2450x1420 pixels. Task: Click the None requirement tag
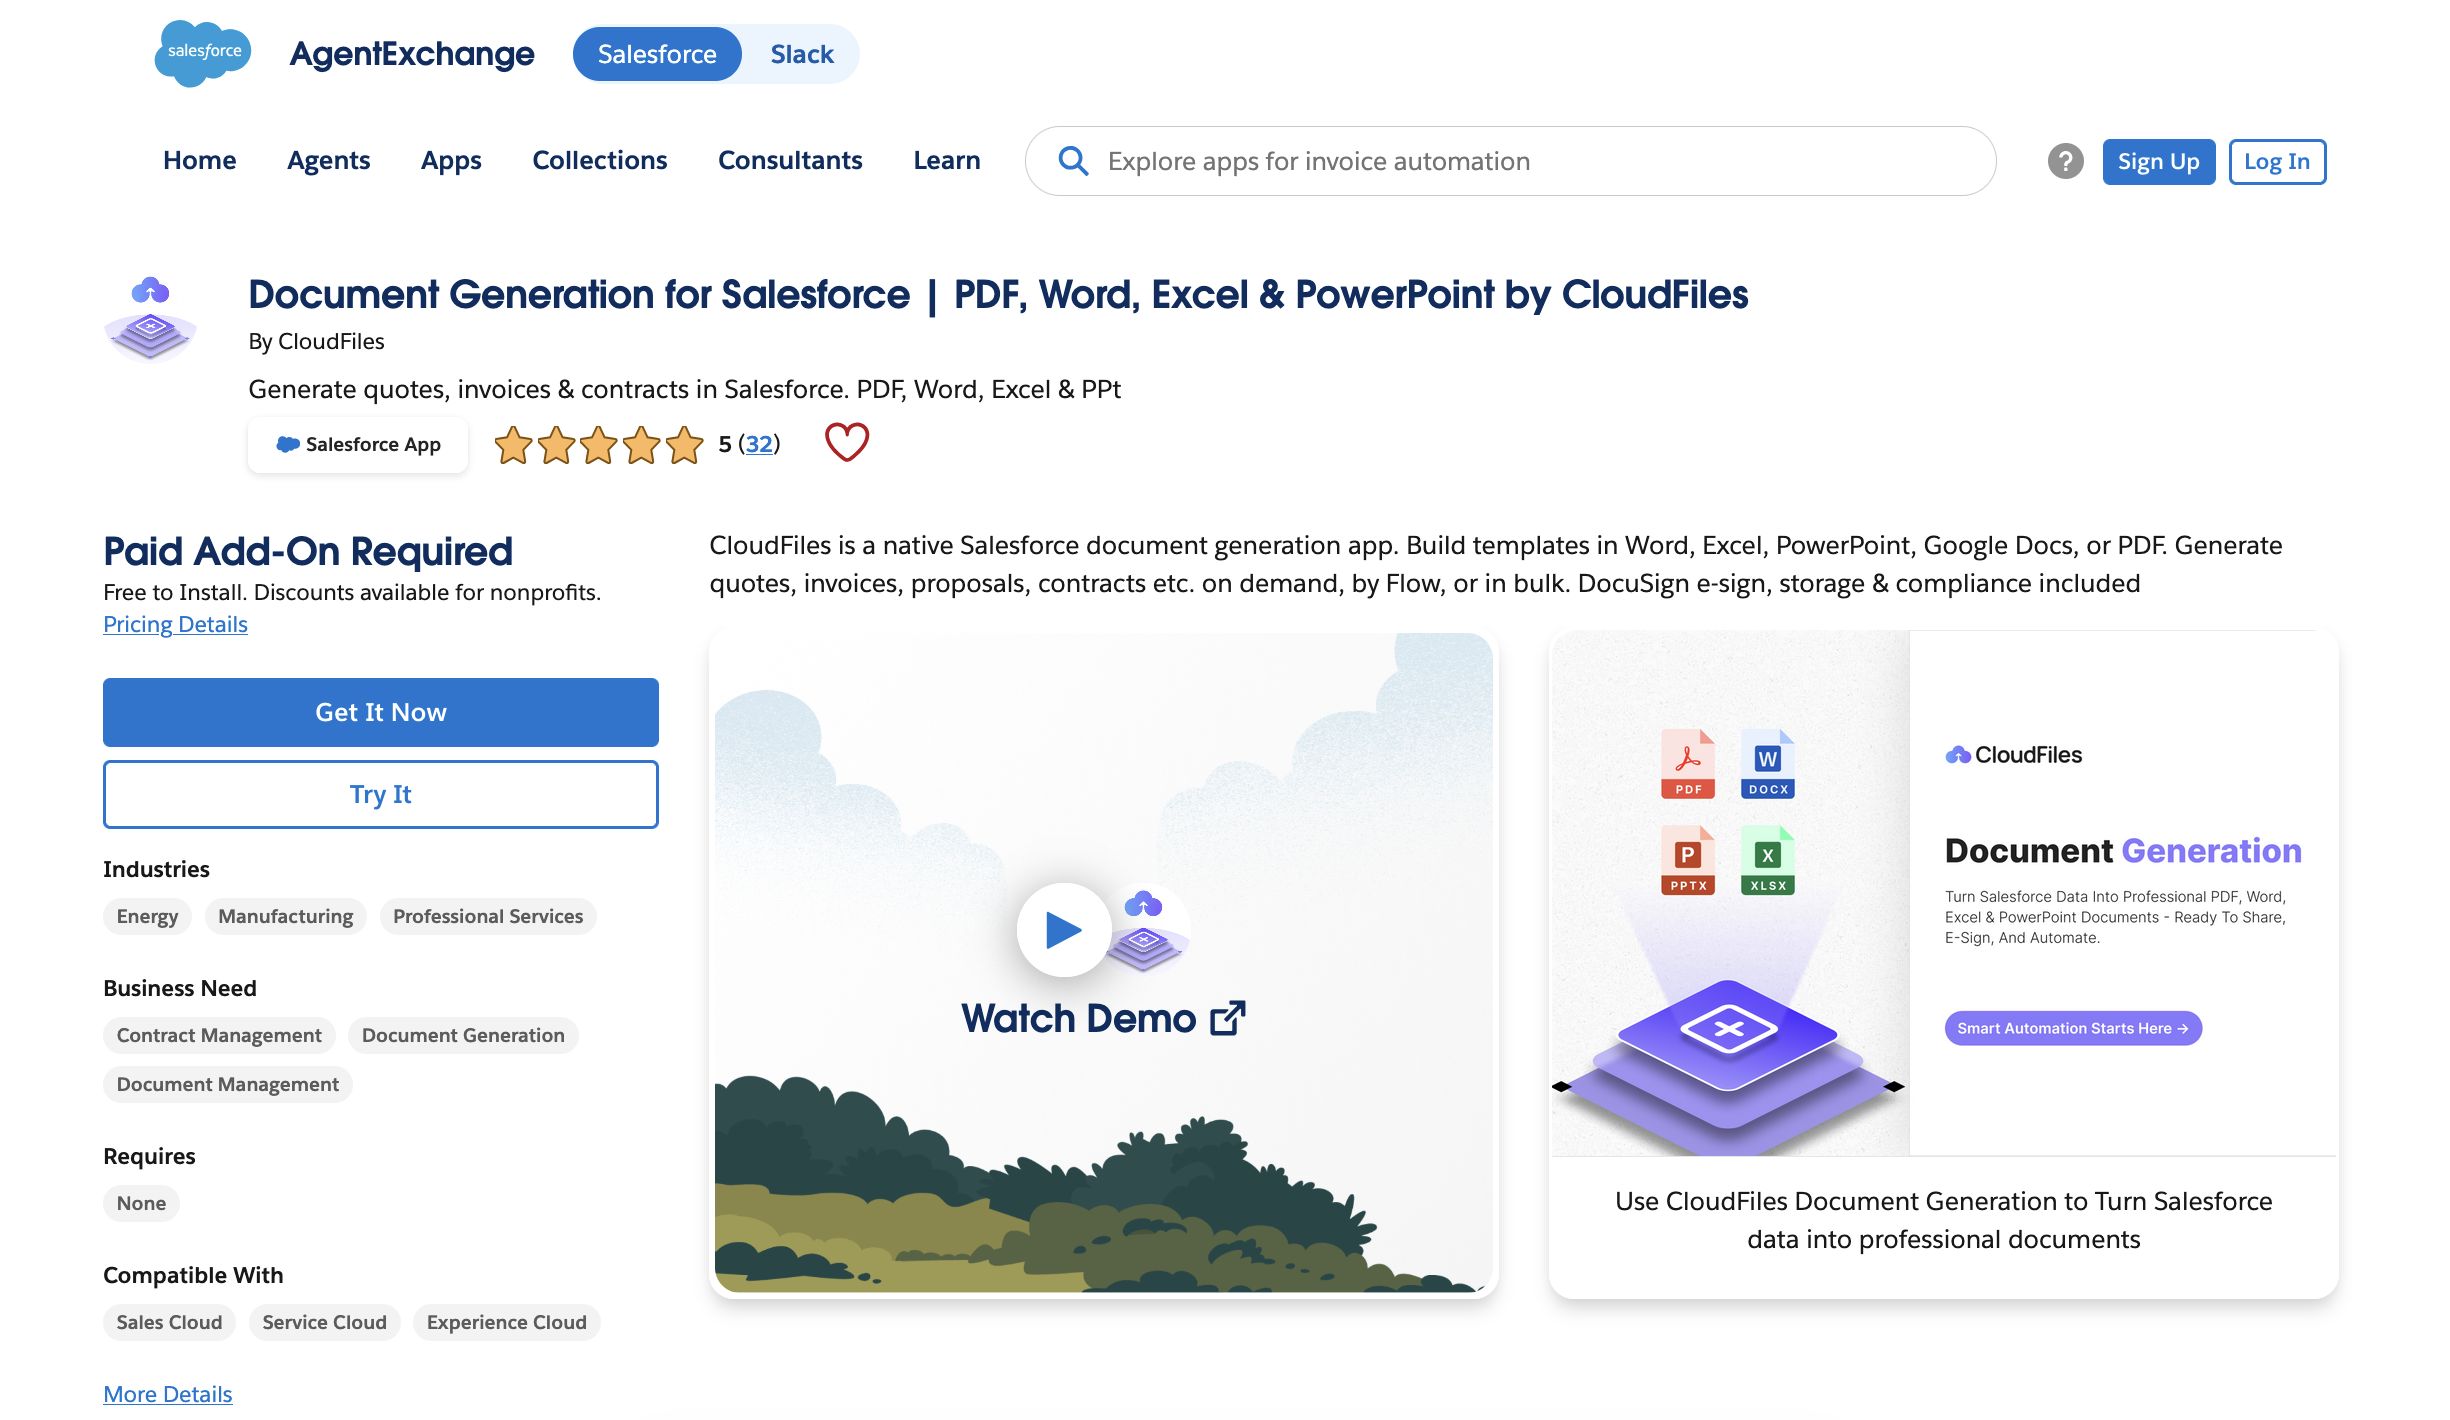[x=141, y=1203]
